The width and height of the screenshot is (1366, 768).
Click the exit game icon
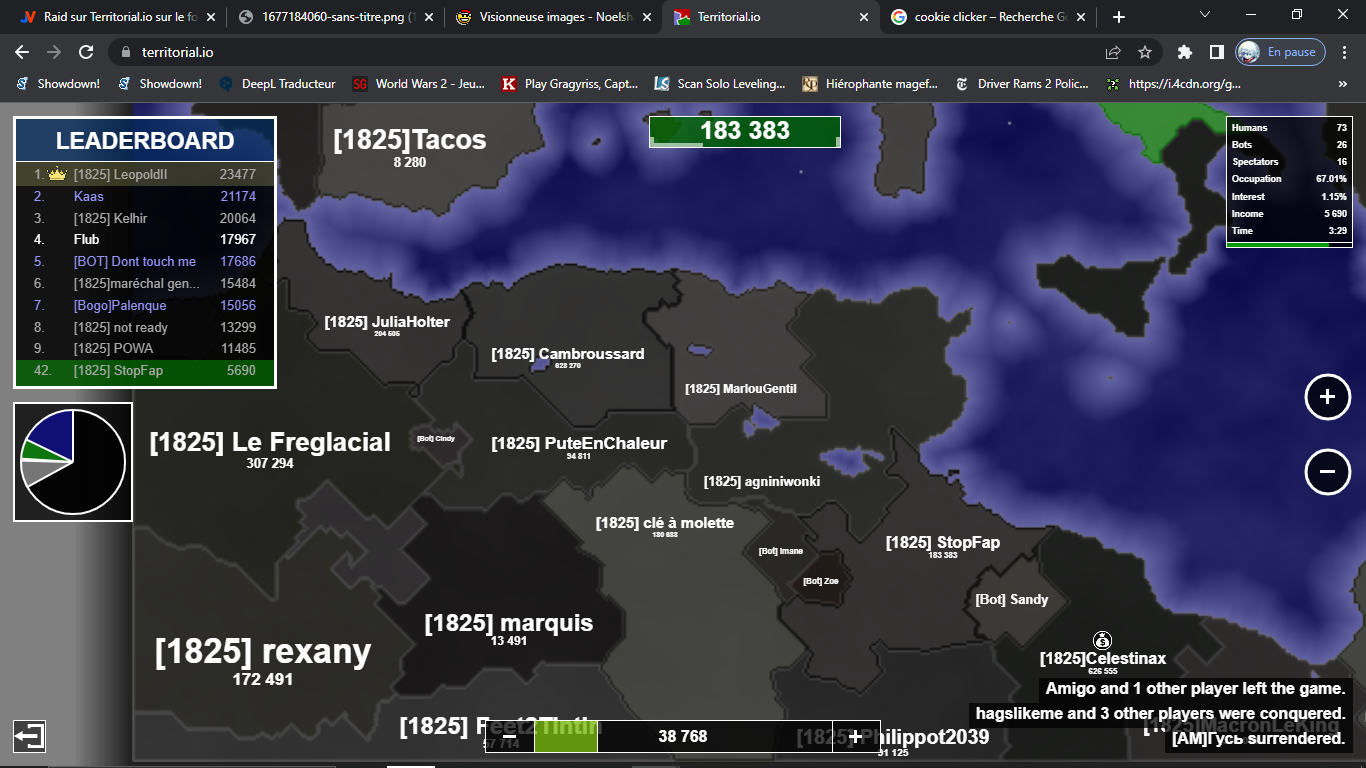pyautogui.click(x=29, y=736)
